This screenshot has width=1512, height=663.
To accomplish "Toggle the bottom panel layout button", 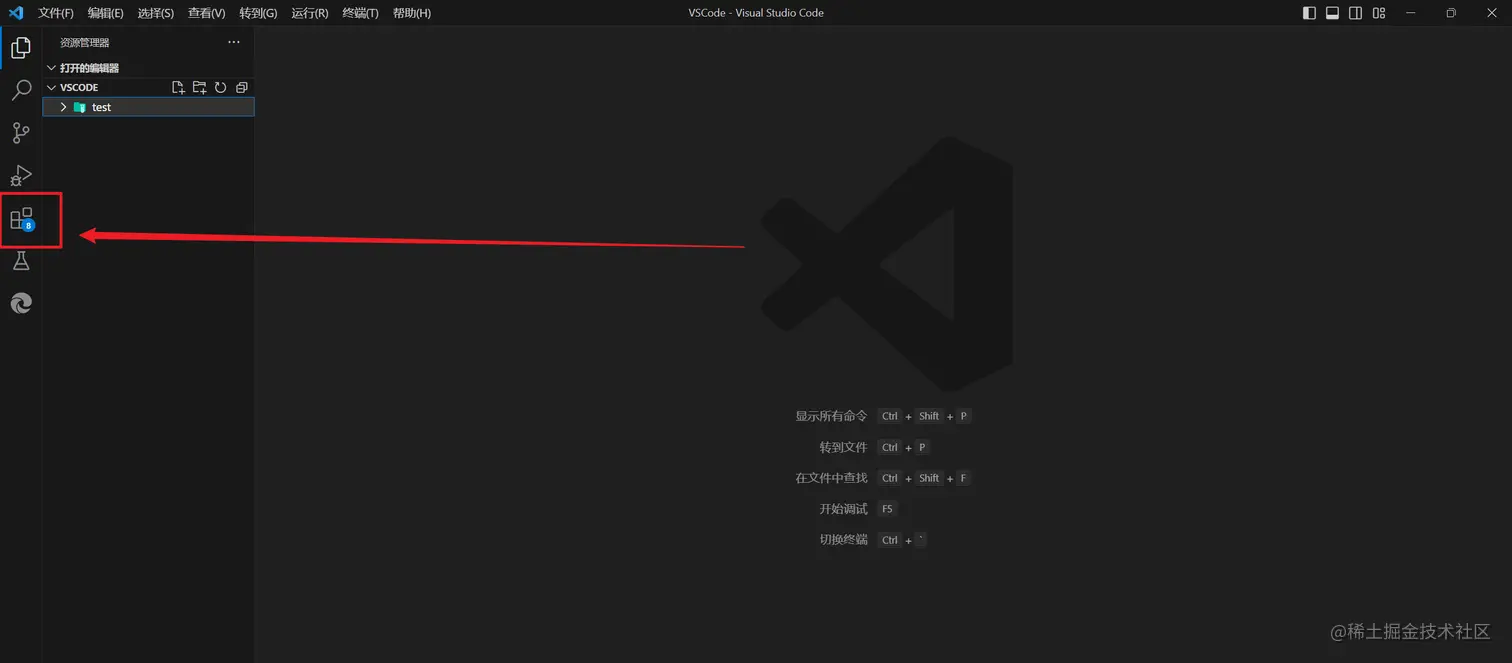I will coord(1333,13).
